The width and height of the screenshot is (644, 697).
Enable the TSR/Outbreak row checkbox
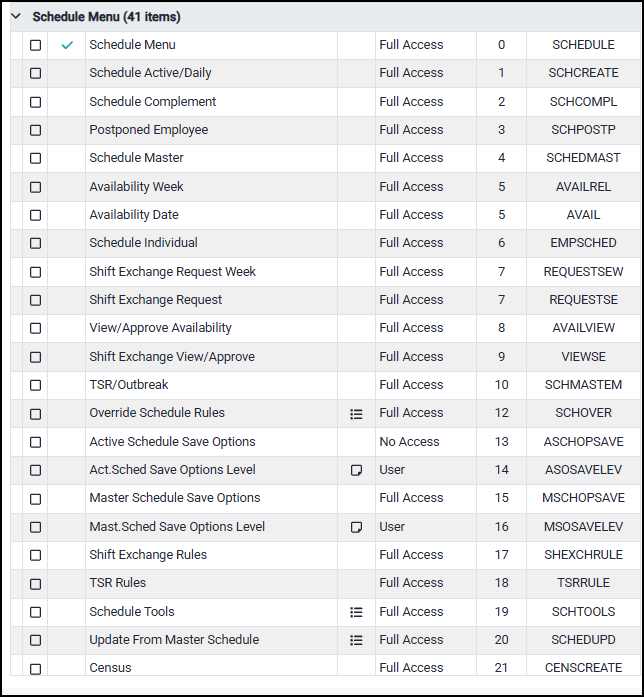tap(35, 385)
